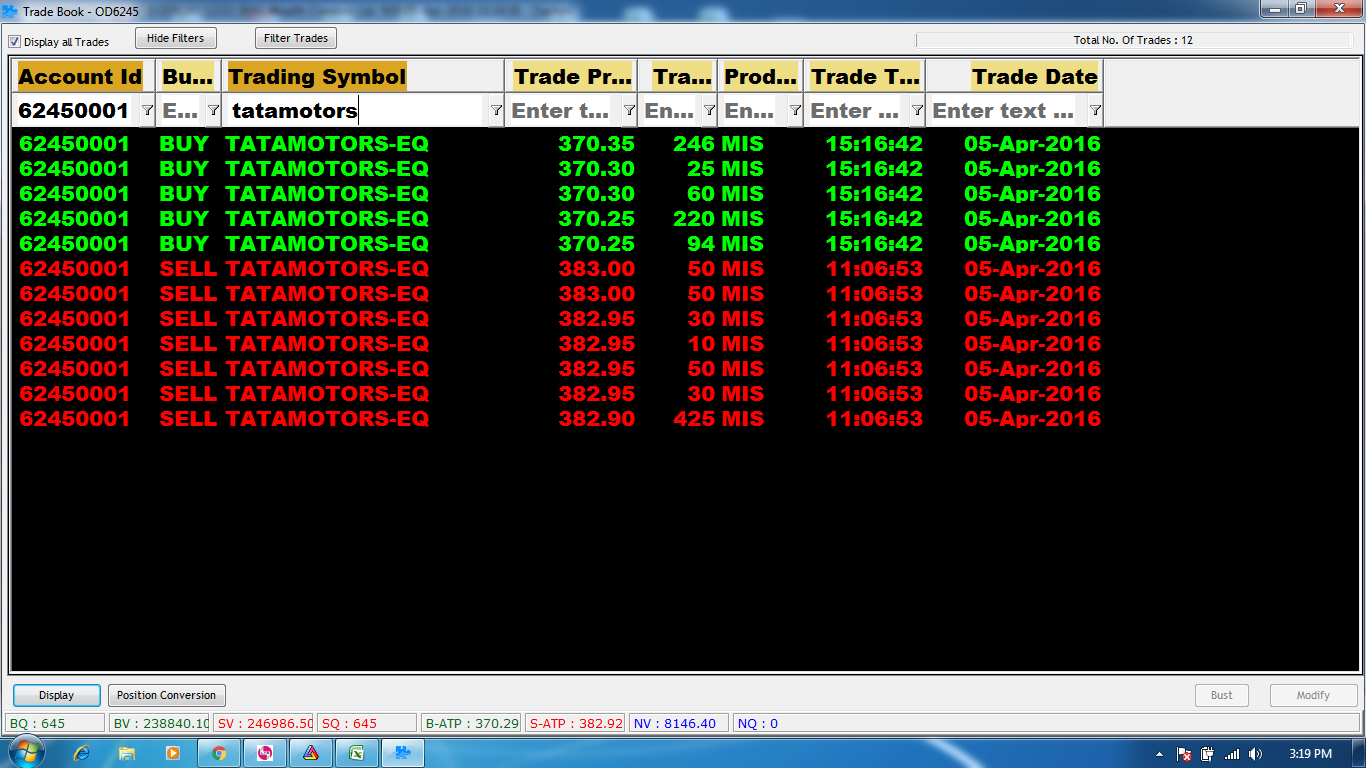
Task: Open the Buy/Sell column filter dropdown
Action: [x=213, y=111]
